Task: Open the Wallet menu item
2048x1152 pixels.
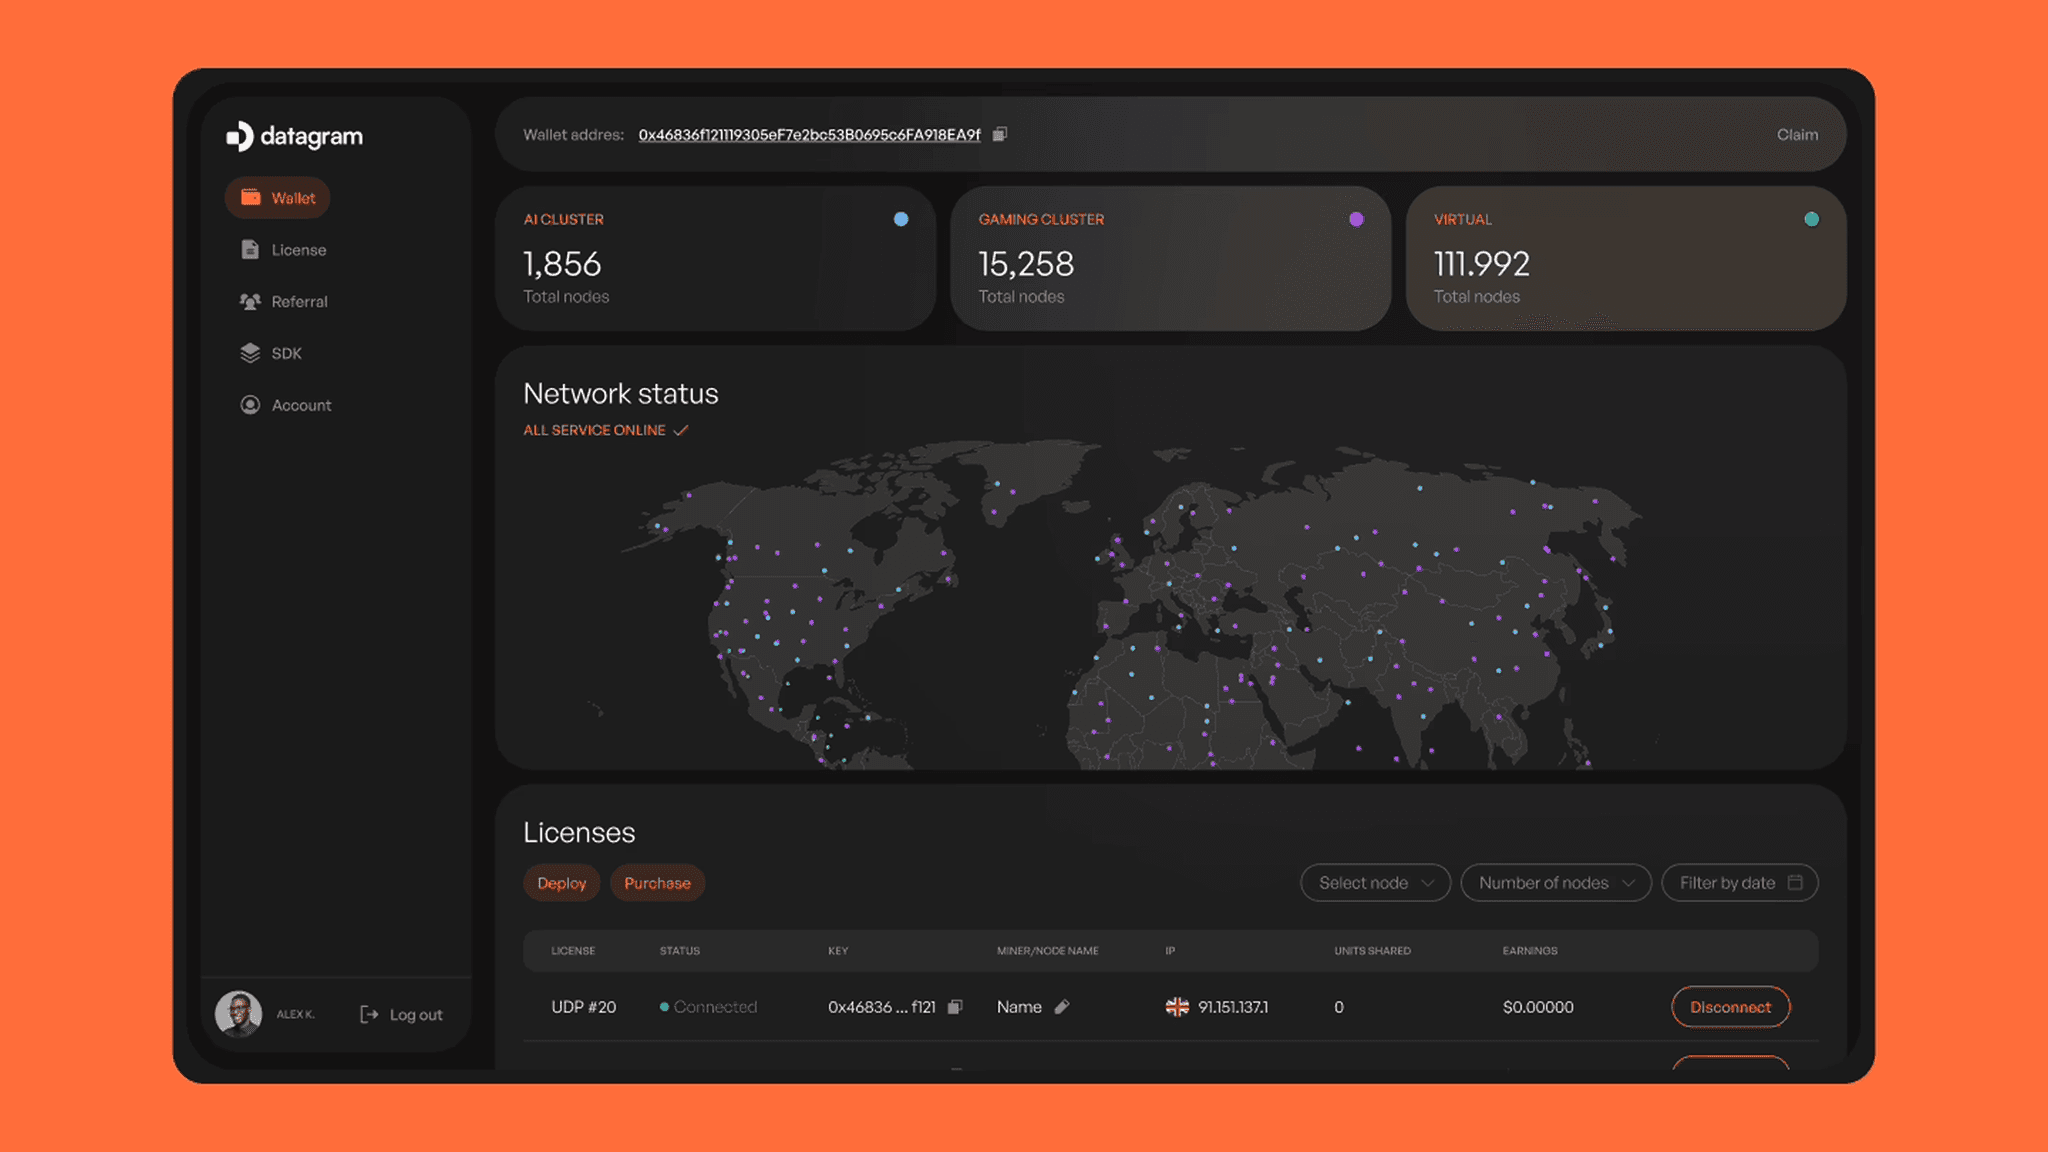Action: click(x=278, y=198)
